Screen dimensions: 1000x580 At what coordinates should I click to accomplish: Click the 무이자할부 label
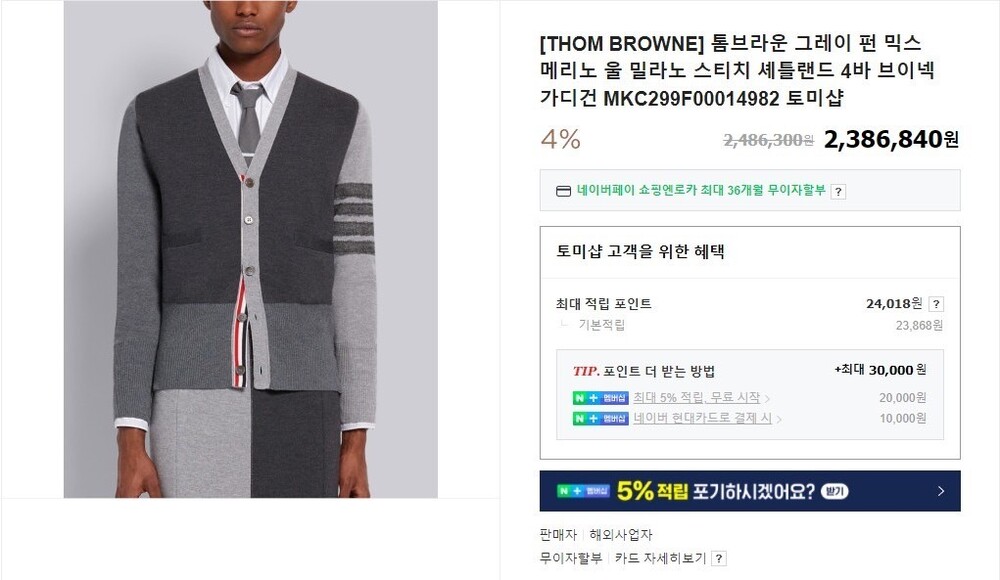570,558
